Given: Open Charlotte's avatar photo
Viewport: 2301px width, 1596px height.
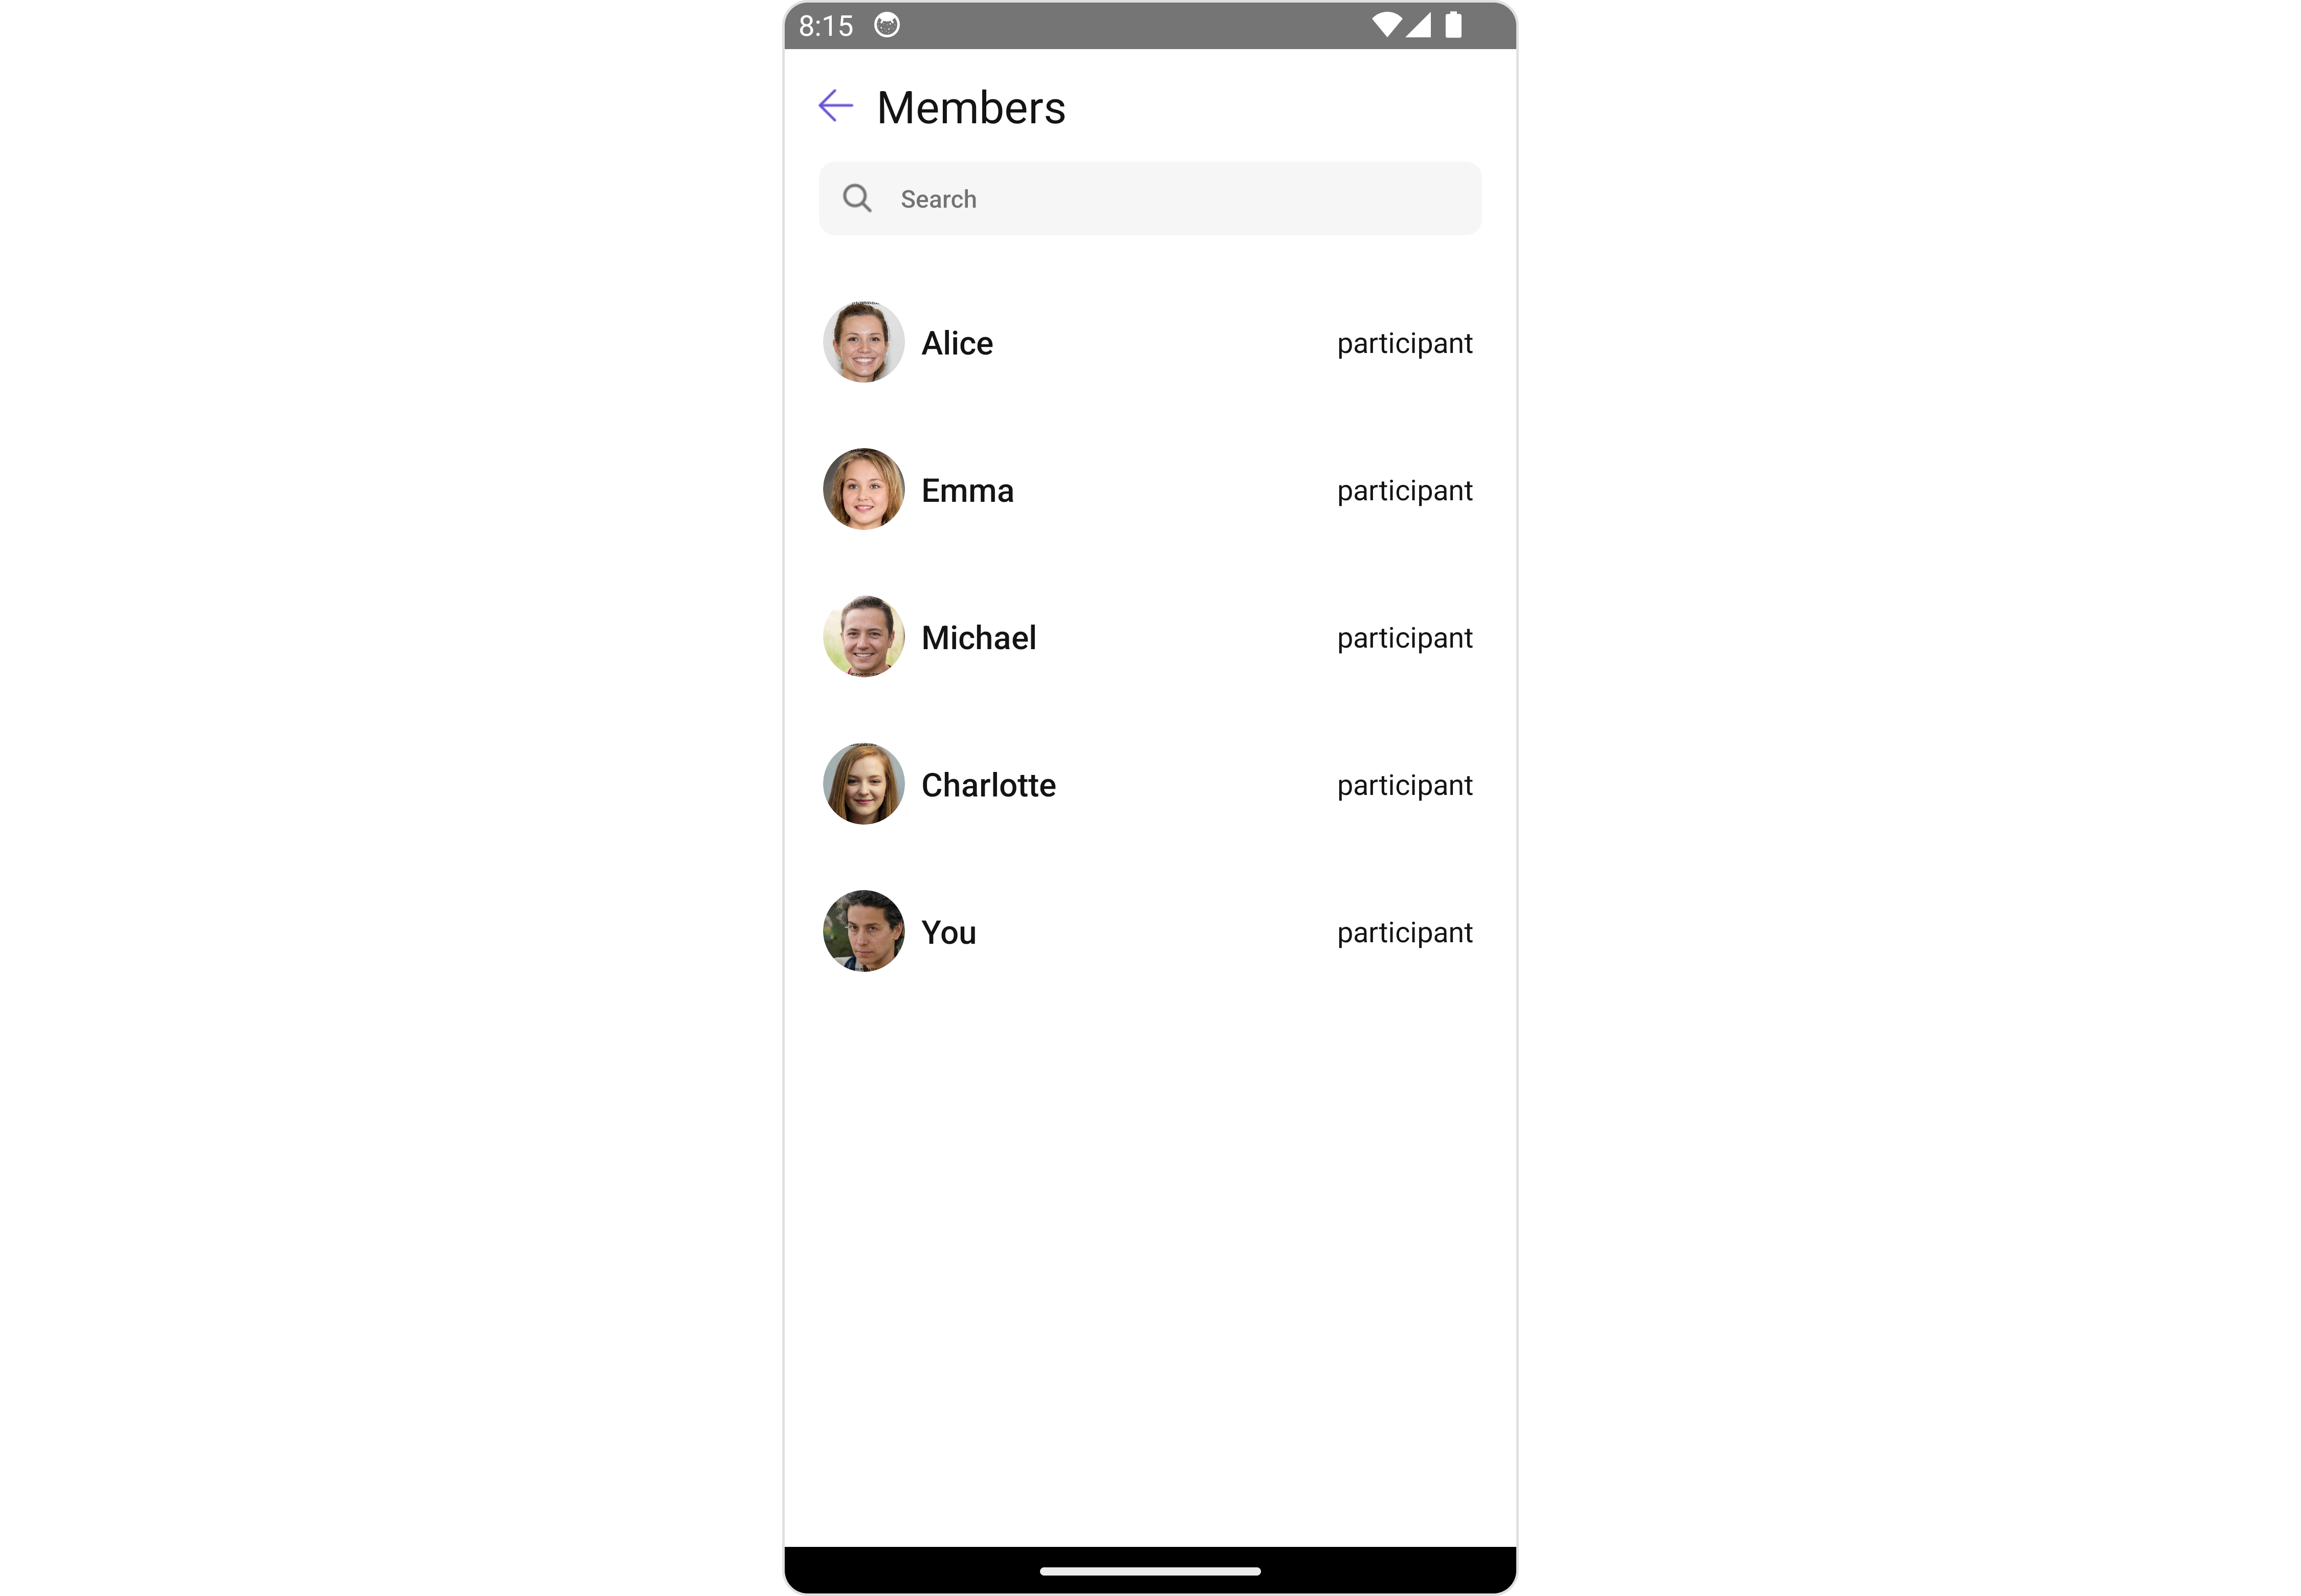Looking at the screenshot, I should (x=864, y=785).
